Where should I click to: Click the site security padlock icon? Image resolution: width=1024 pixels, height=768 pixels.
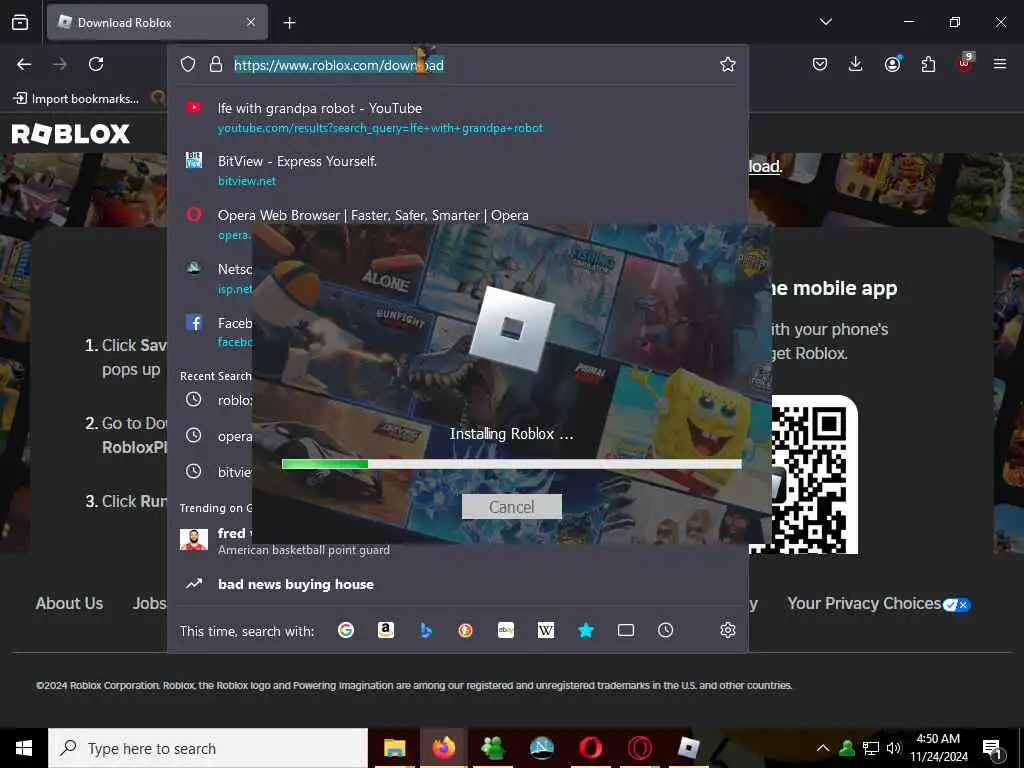pos(216,64)
